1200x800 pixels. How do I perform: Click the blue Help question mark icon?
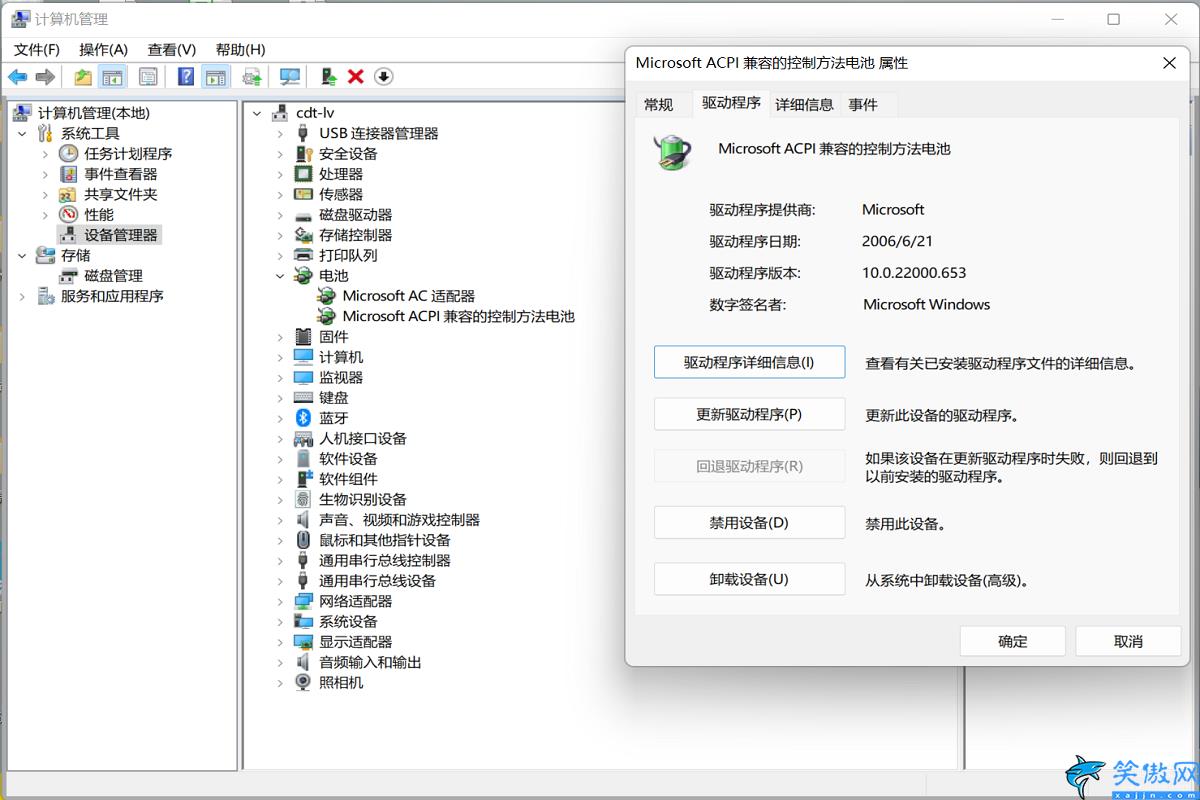point(186,77)
